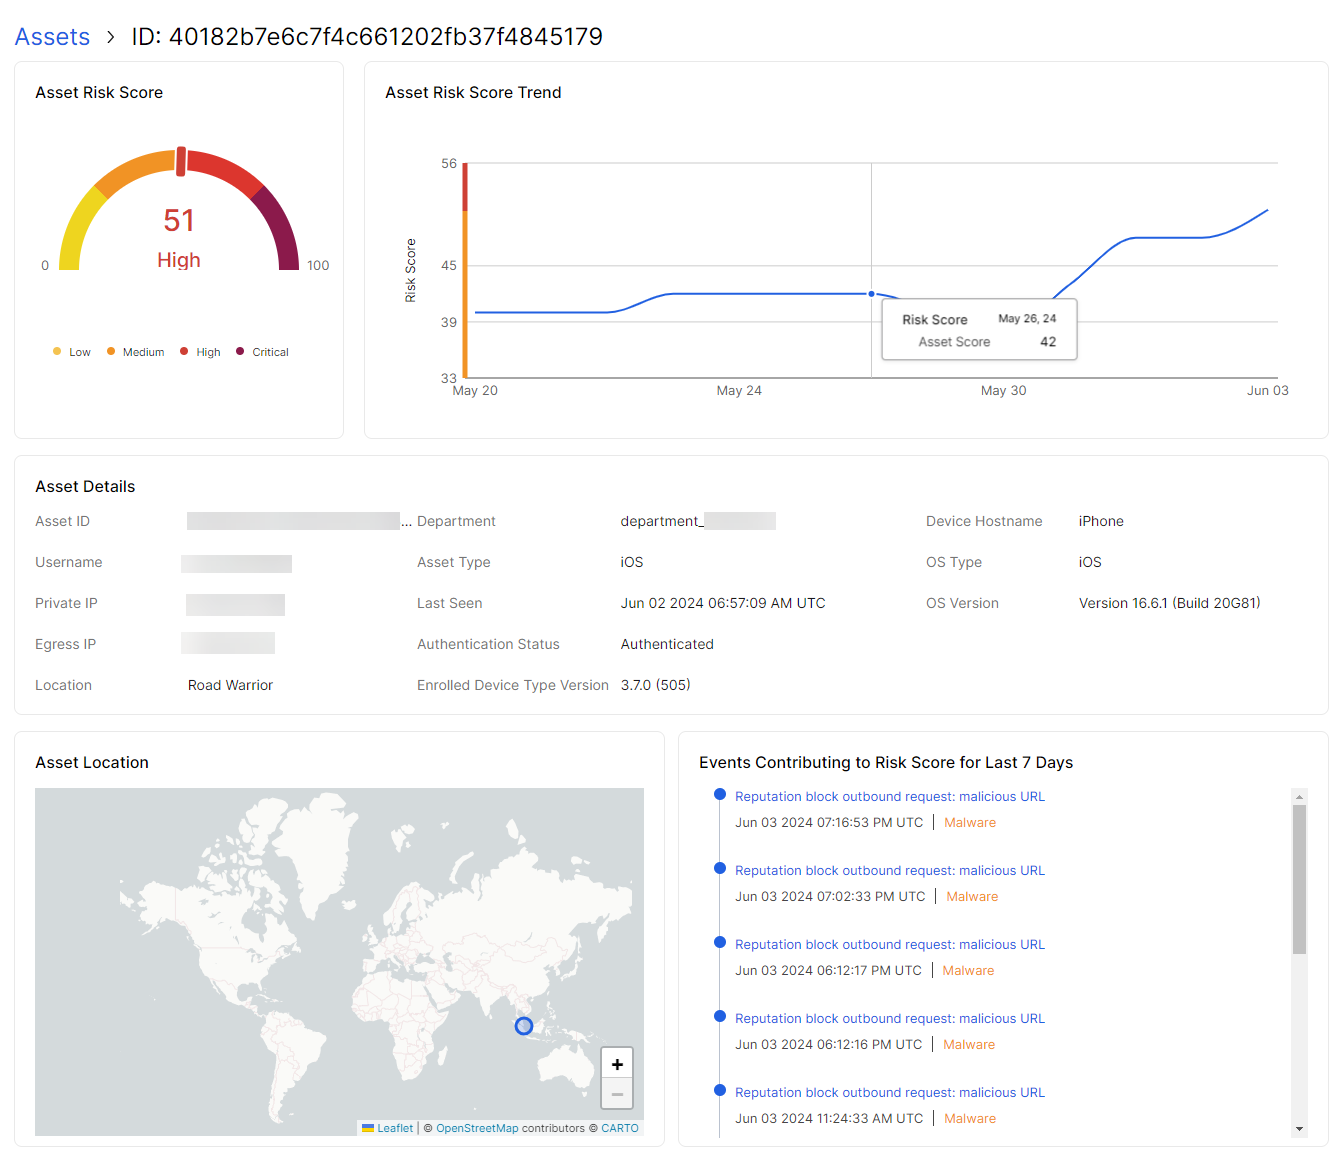Viewport: 1341px width, 1156px height.
Task: Click the zoom in icon on the map
Action: coord(616,1063)
